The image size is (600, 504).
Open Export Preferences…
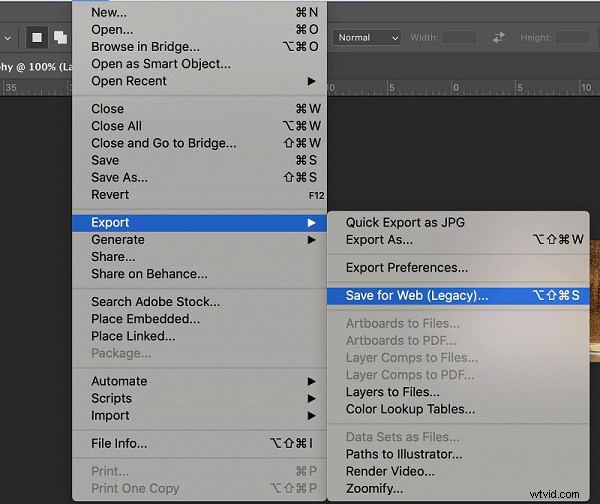406,268
